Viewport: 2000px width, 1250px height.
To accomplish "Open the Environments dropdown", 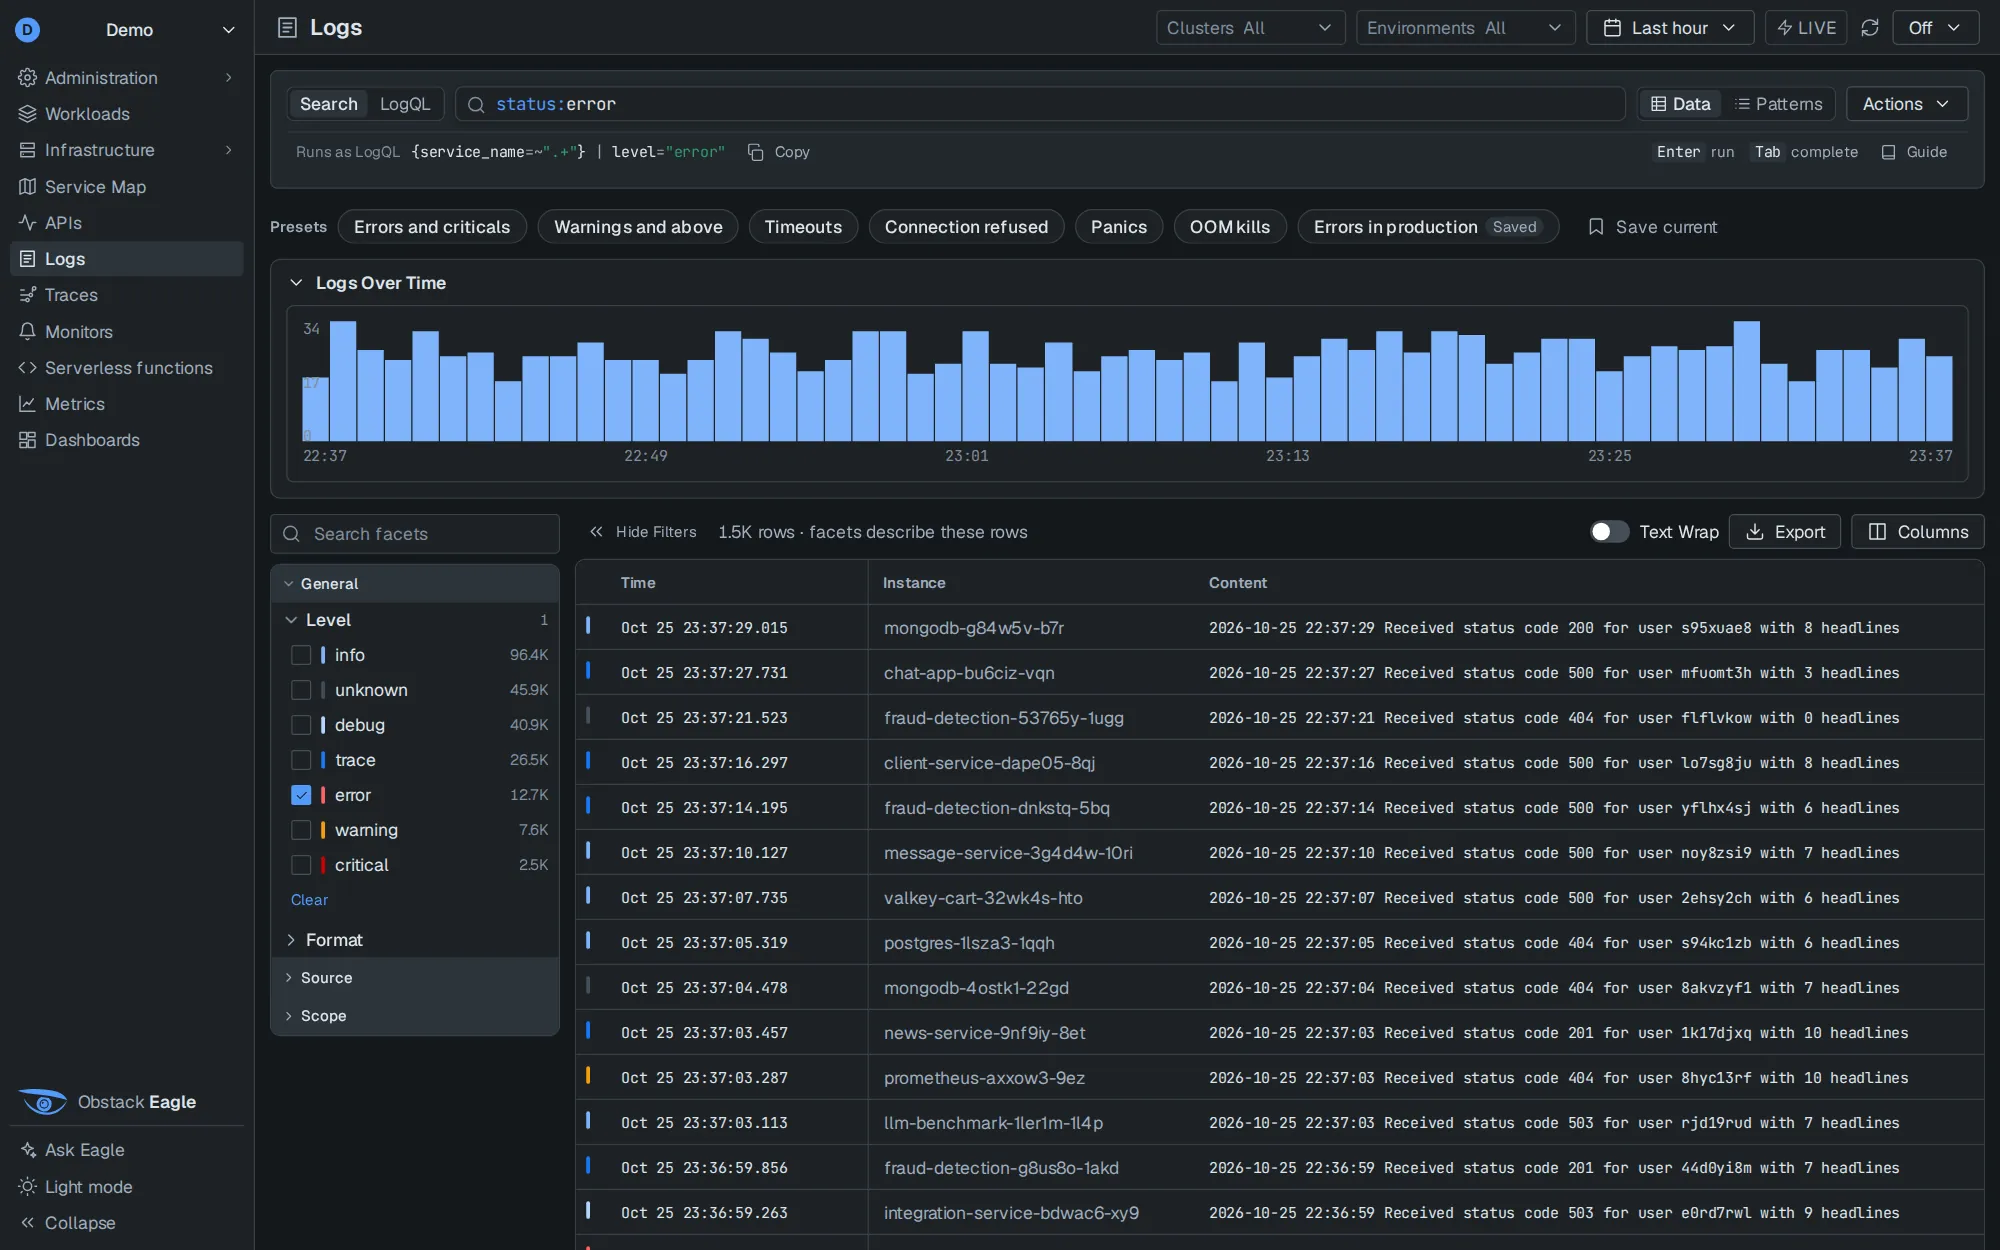I will click(x=1465, y=28).
